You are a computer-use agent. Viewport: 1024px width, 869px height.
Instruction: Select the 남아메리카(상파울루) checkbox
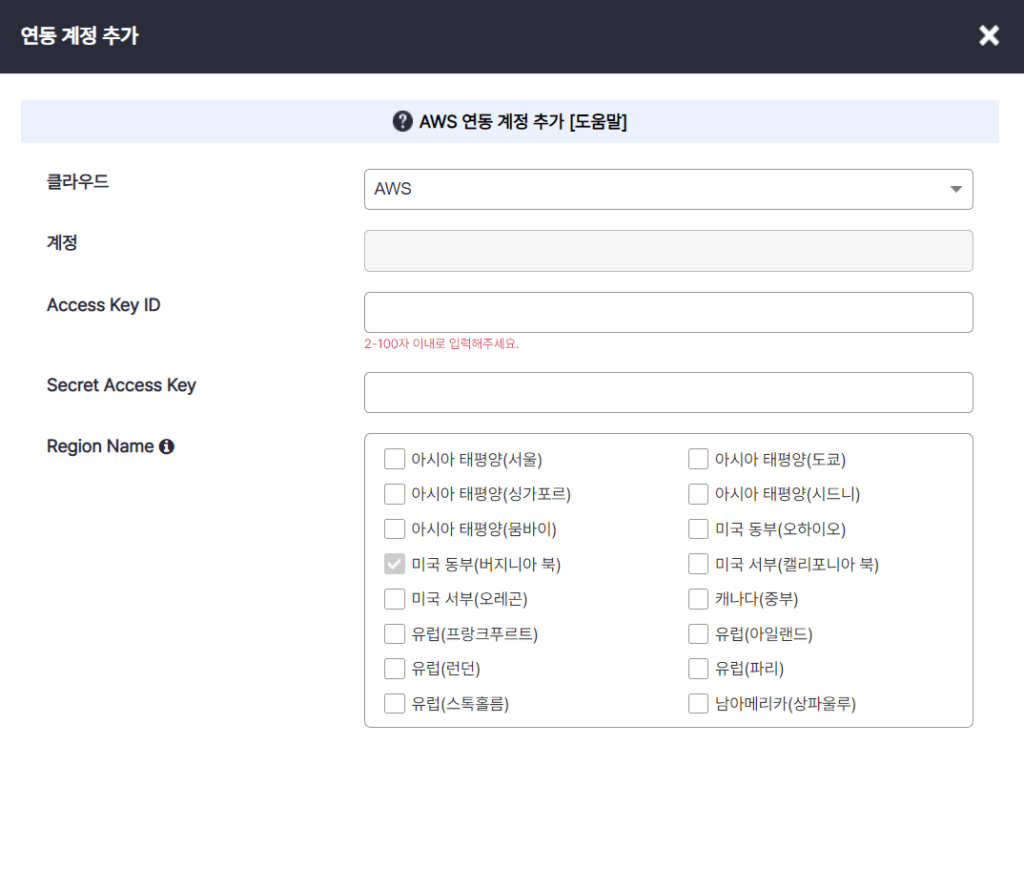click(x=697, y=703)
